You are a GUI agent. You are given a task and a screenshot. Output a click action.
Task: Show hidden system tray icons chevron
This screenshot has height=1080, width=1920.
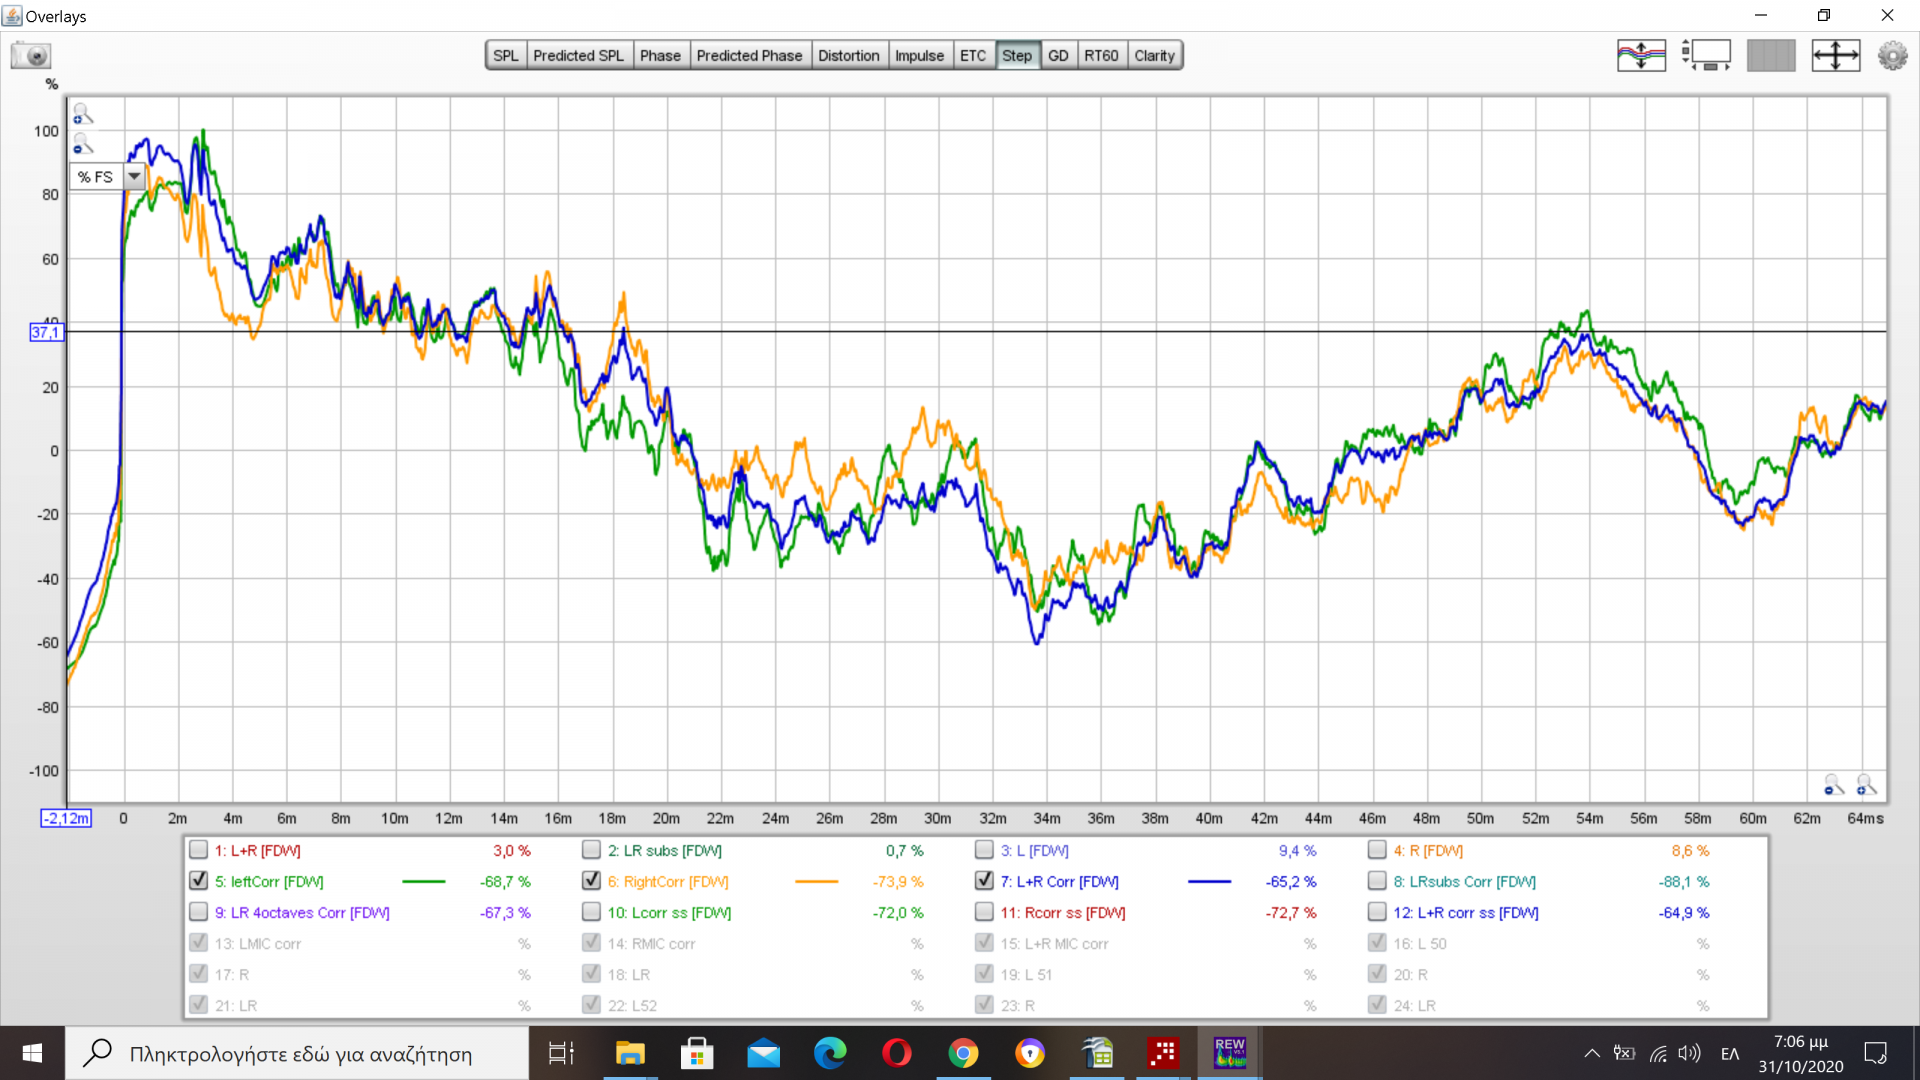tap(1591, 1053)
